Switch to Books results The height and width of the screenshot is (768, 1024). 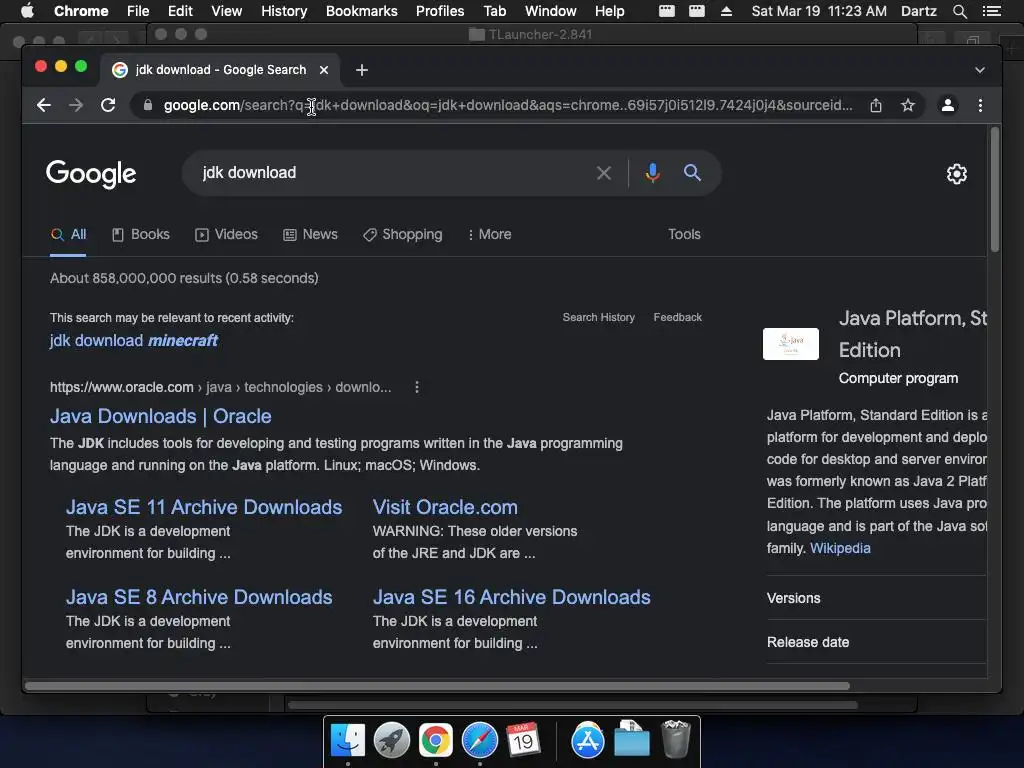(141, 234)
